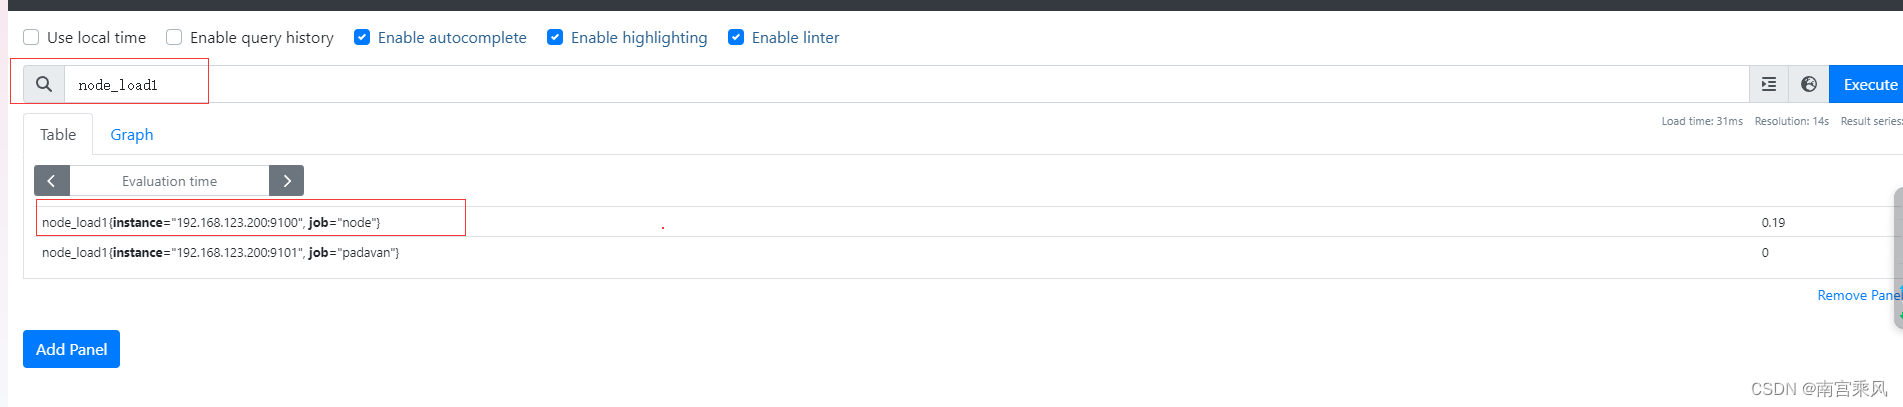1903x407 pixels.
Task: Click the search magnifier icon
Action: 44,84
